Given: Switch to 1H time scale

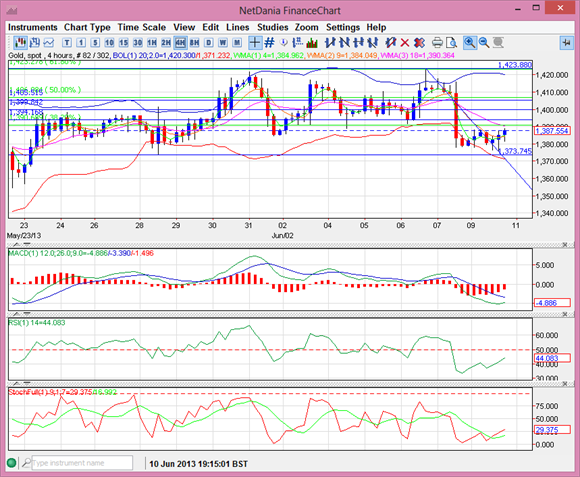Looking at the screenshot, I should coord(152,43).
